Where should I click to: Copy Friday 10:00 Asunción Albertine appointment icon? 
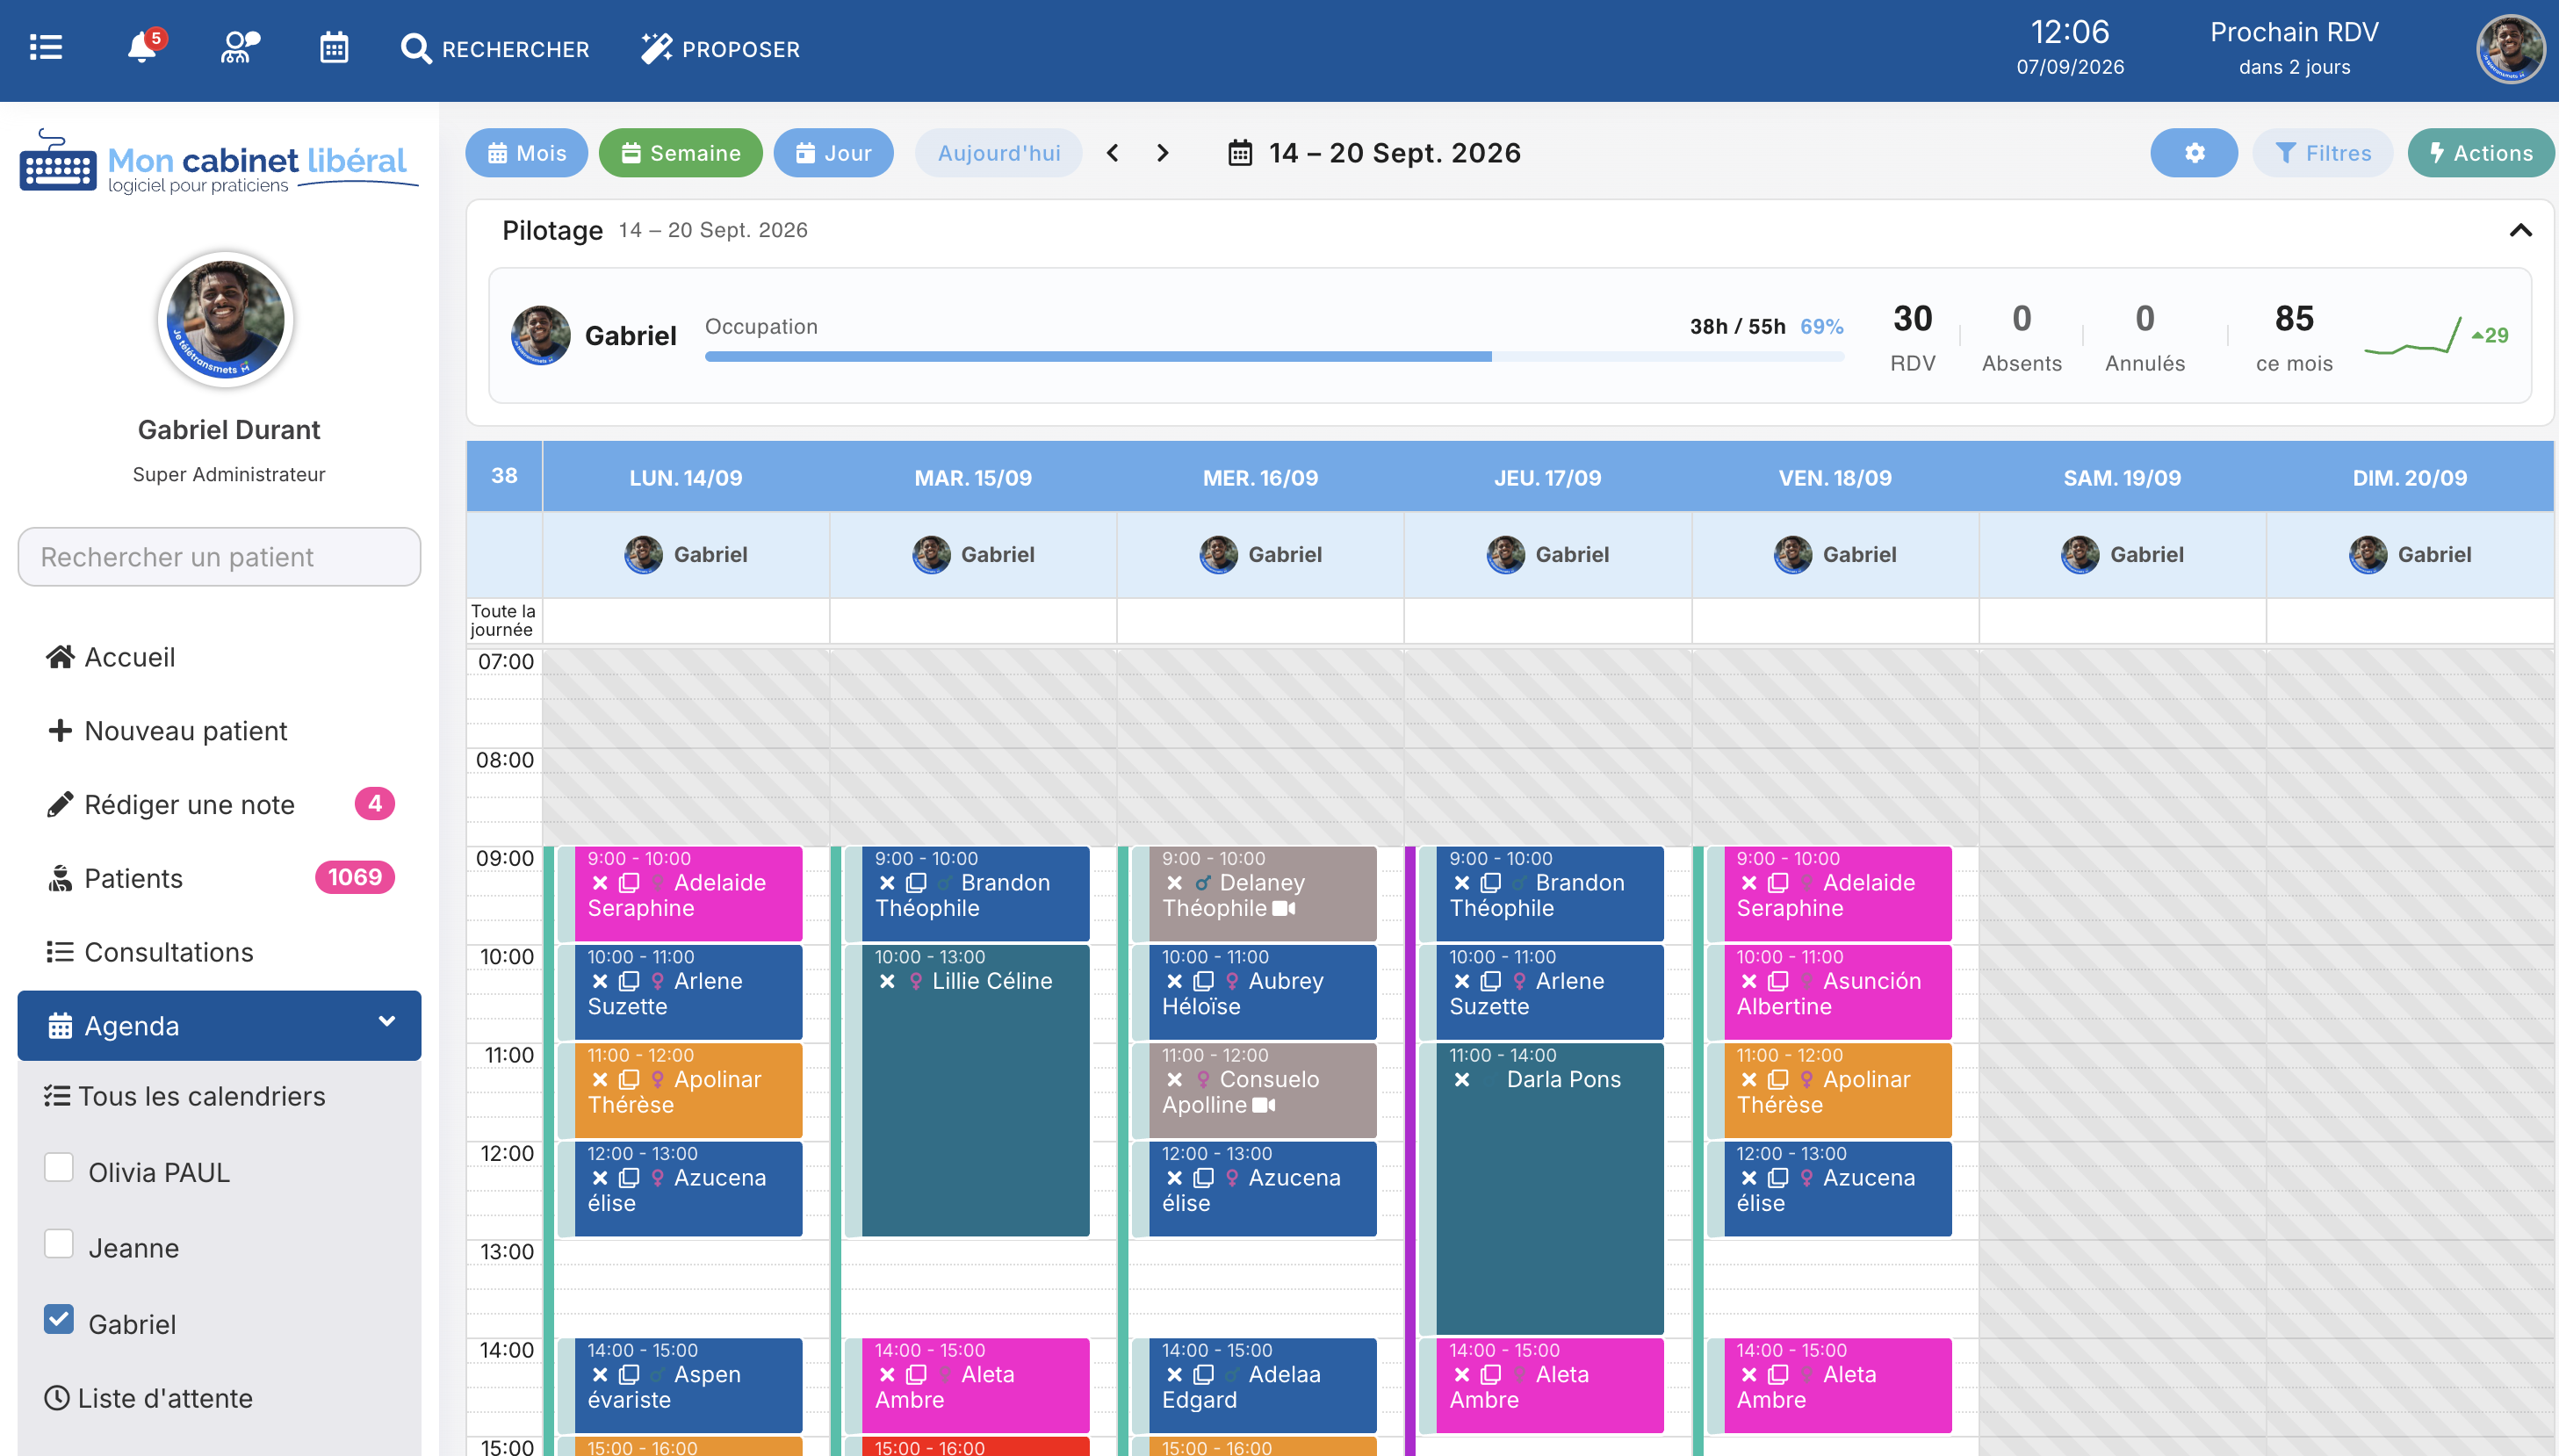tap(1778, 982)
